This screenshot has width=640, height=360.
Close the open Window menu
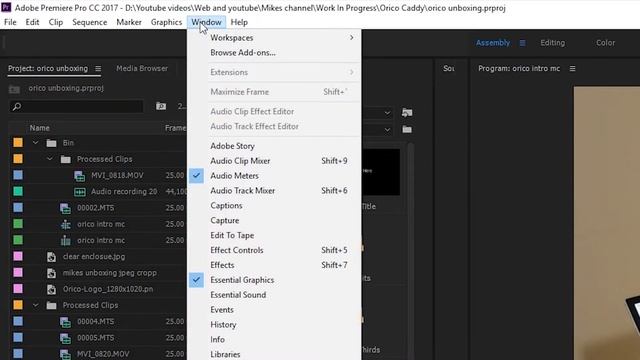tap(207, 22)
